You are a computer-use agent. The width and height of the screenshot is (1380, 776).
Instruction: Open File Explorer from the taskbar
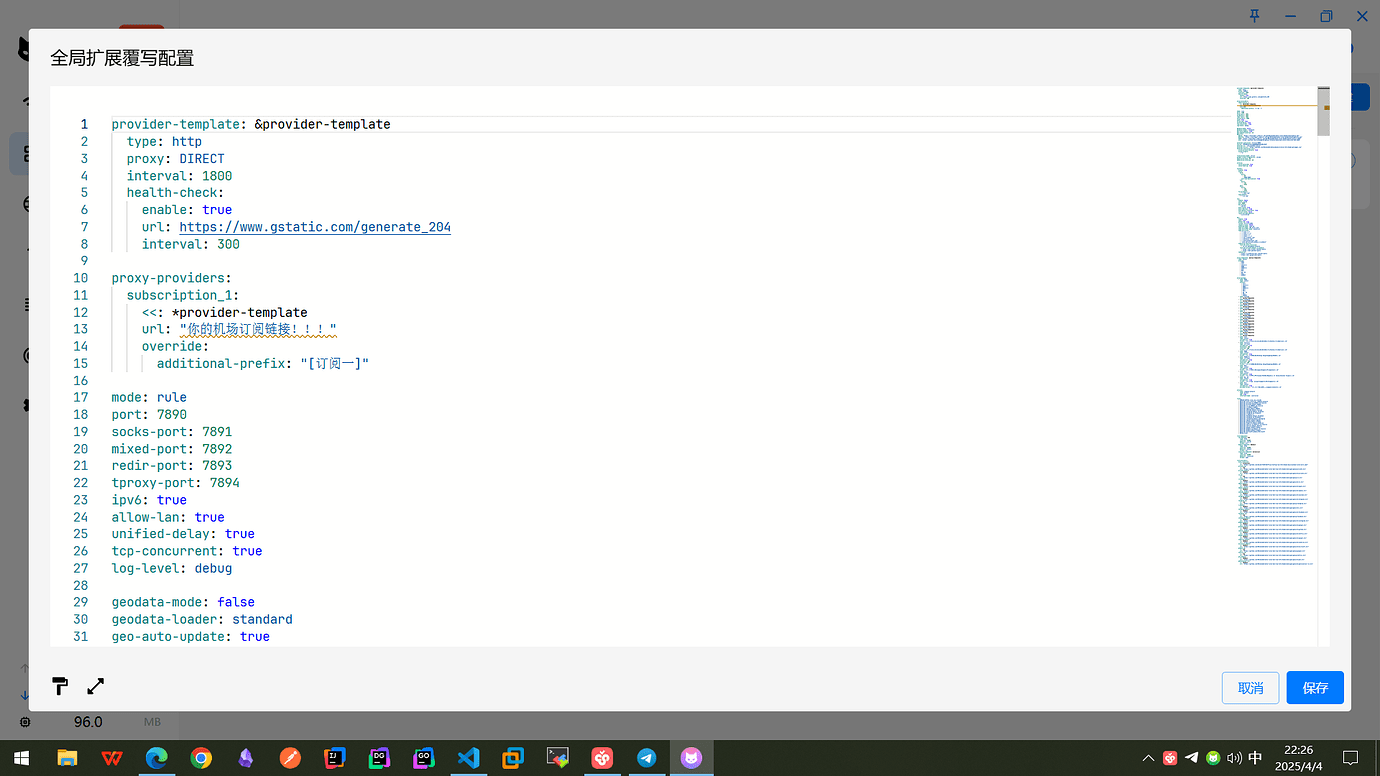coord(67,758)
